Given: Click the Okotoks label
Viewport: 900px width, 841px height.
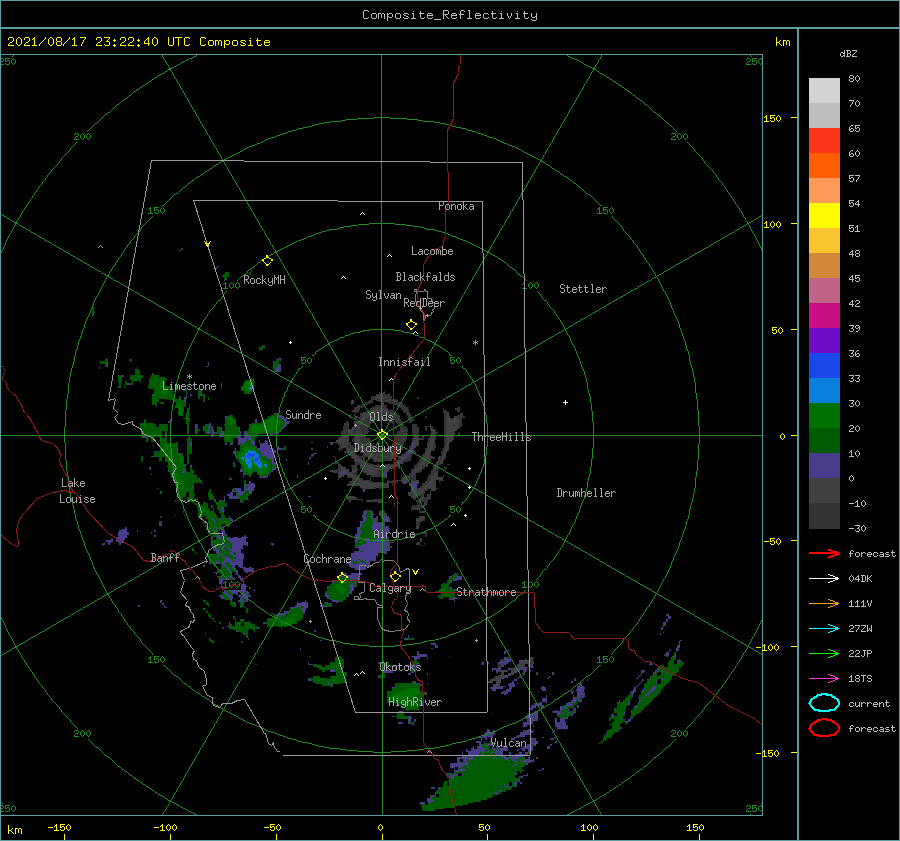Looking at the screenshot, I should pos(400,666).
